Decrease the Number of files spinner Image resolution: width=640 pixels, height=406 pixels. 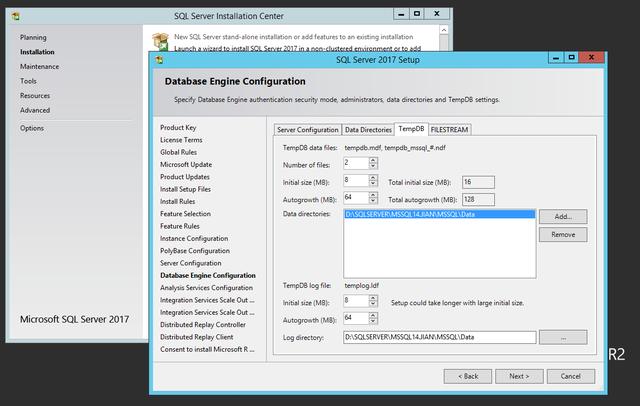click(x=373, y=166)
